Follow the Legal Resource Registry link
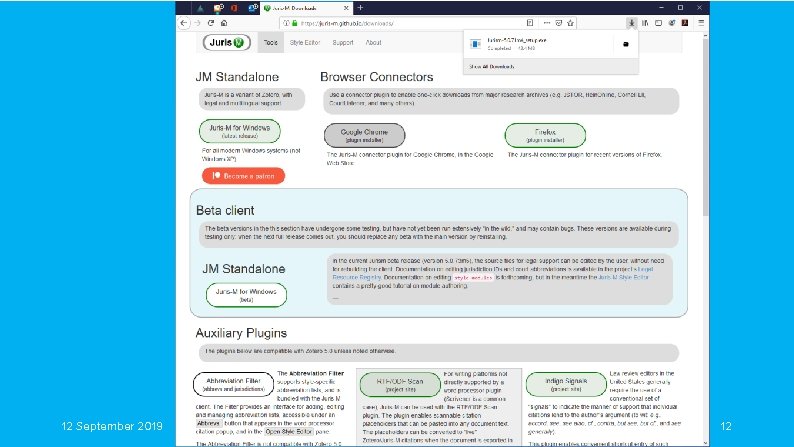This screenshot has height=447, width=794. pyautogui.click(x=356, y=277)
